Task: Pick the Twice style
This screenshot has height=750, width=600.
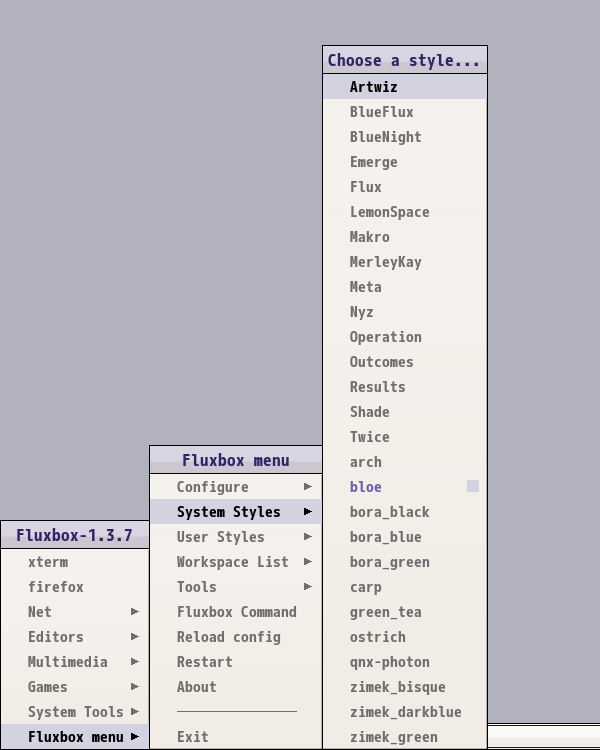Action: coord(405,437)
